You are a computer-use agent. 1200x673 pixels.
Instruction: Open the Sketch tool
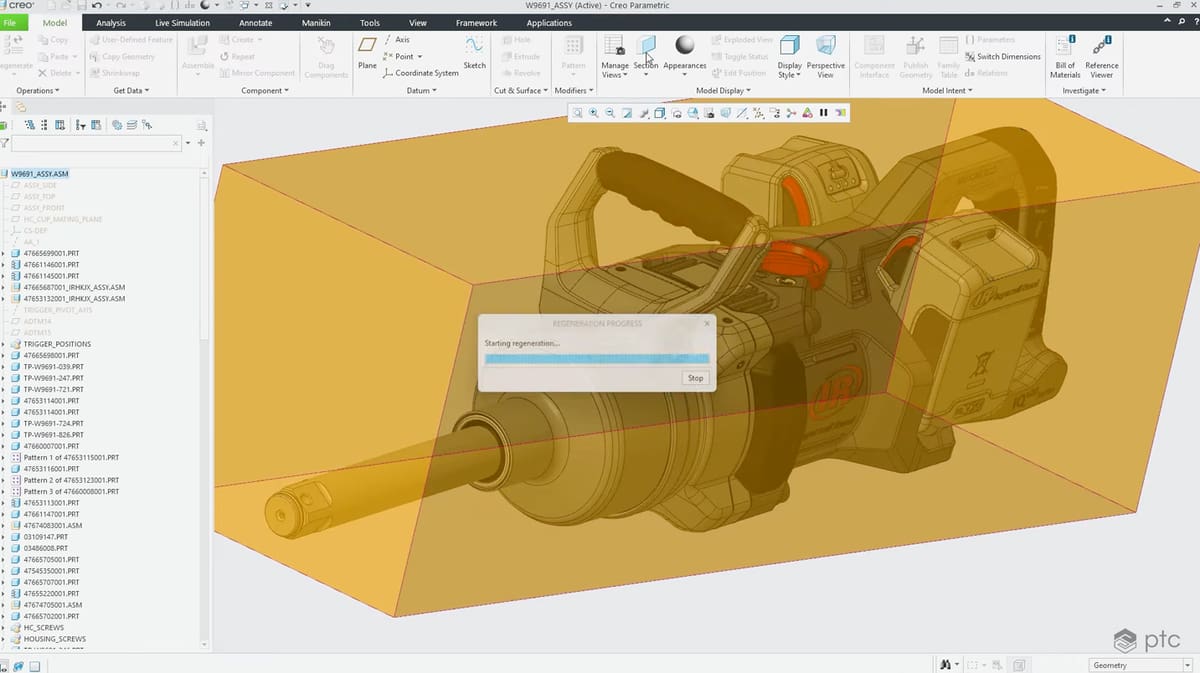pos(474,53)
